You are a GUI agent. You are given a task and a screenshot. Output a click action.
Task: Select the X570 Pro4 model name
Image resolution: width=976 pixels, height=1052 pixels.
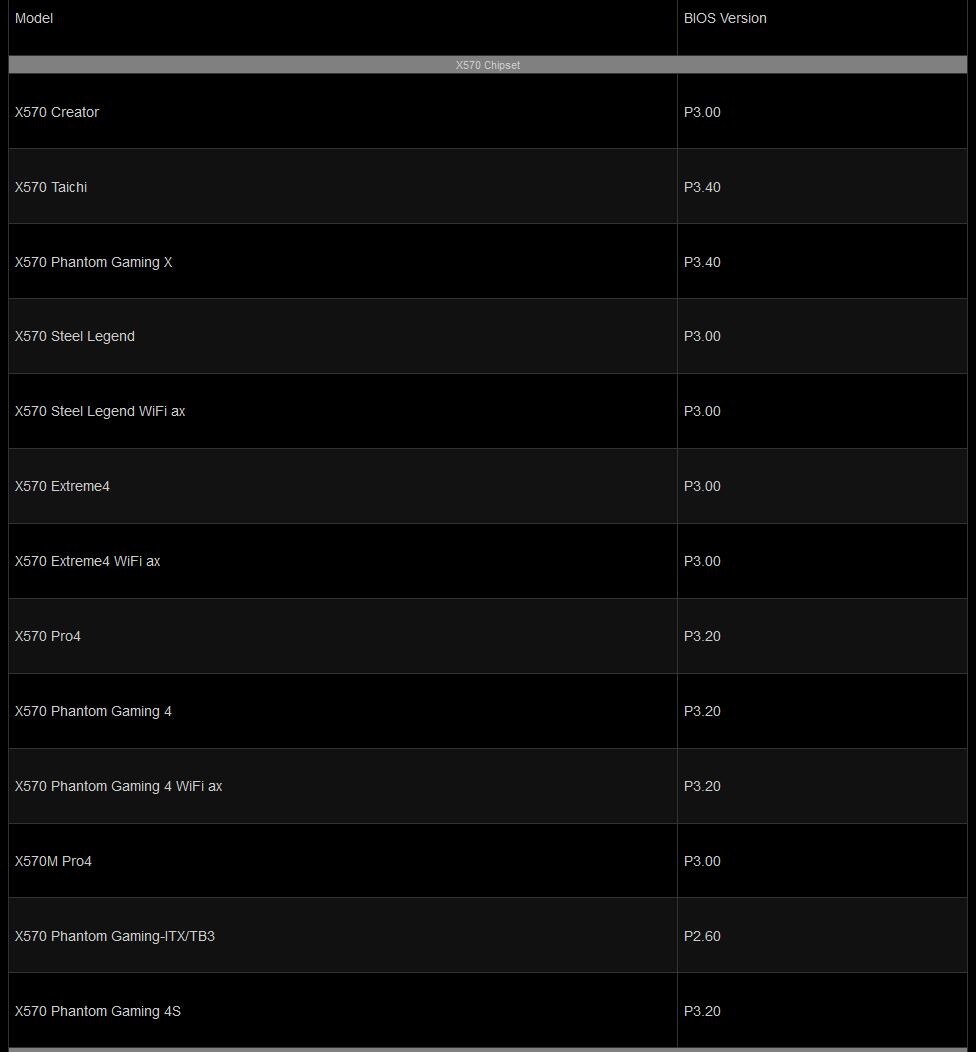[48, 636]
